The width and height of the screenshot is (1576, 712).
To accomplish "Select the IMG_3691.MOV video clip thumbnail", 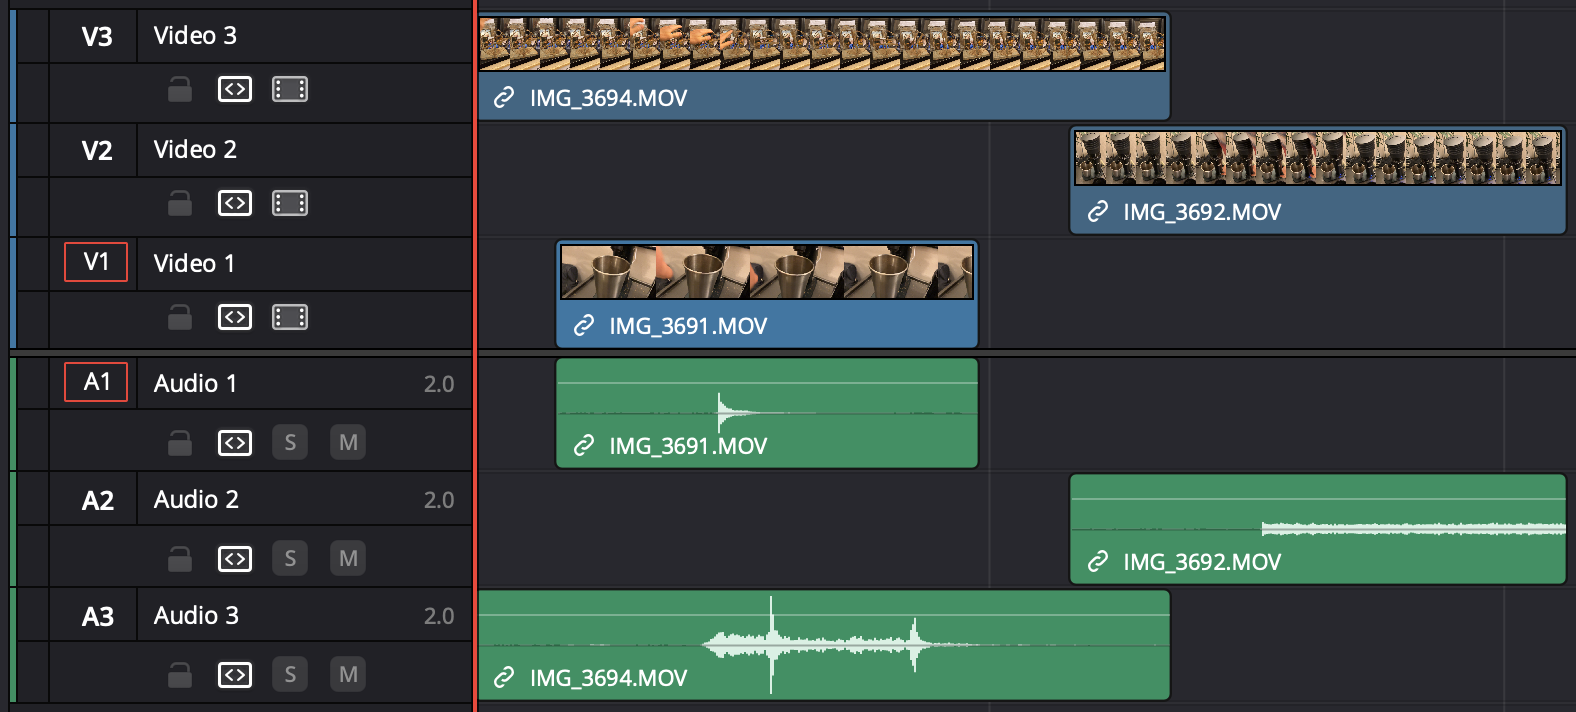I will [x=766, y=272].
